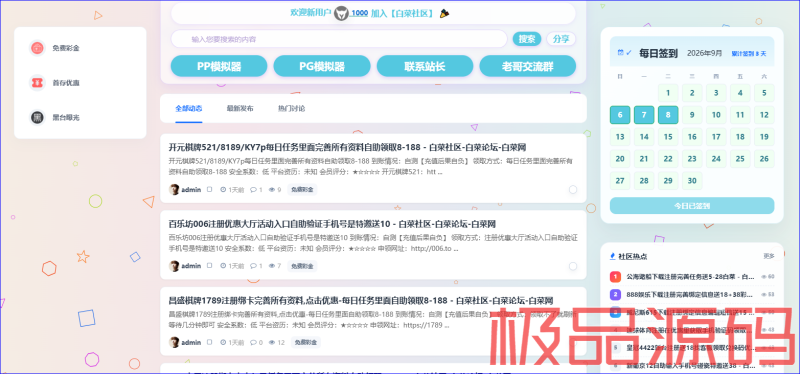This screenshot has height=374, width=800.
Task: Open the 免费彩金 icon in sidebar
Action: (37, 48)
